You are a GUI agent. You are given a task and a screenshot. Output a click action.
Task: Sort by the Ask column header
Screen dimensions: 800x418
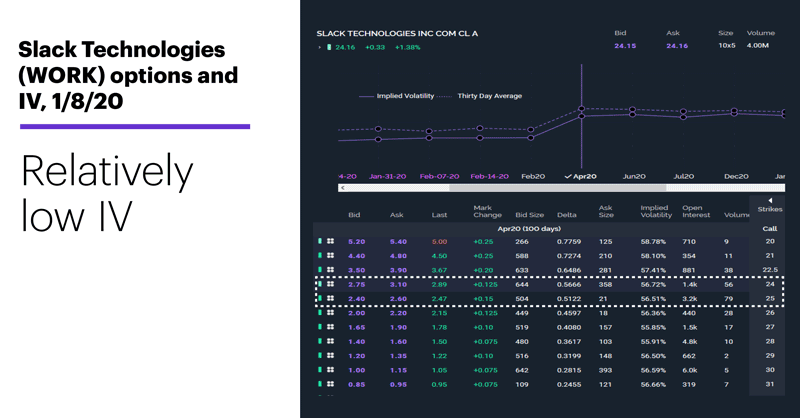point(396,215)
